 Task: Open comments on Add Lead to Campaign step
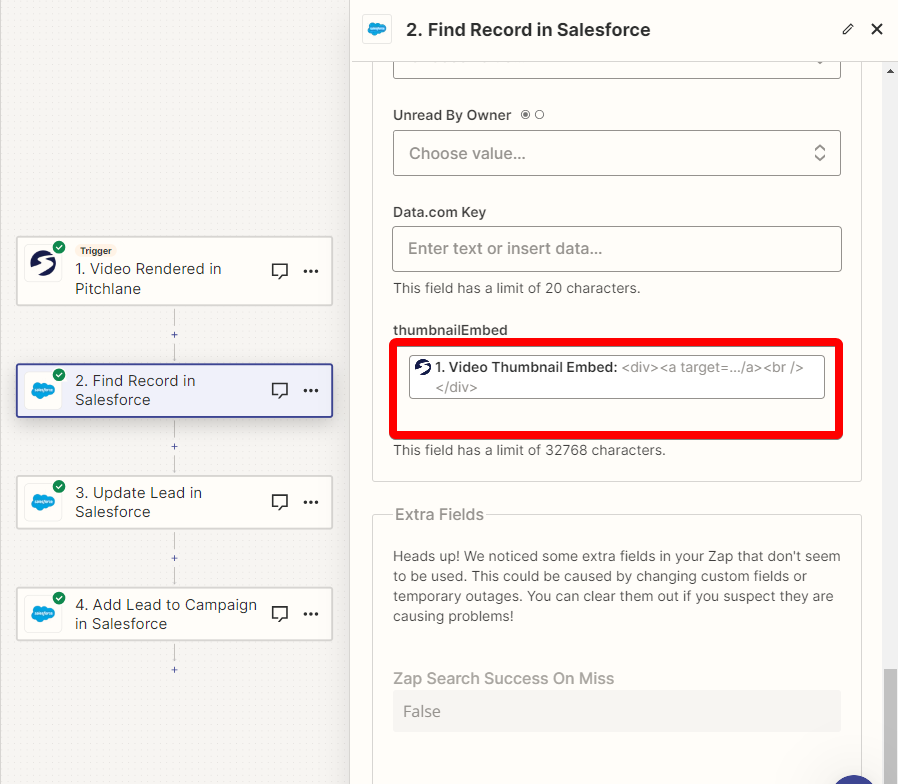(279, 614)
